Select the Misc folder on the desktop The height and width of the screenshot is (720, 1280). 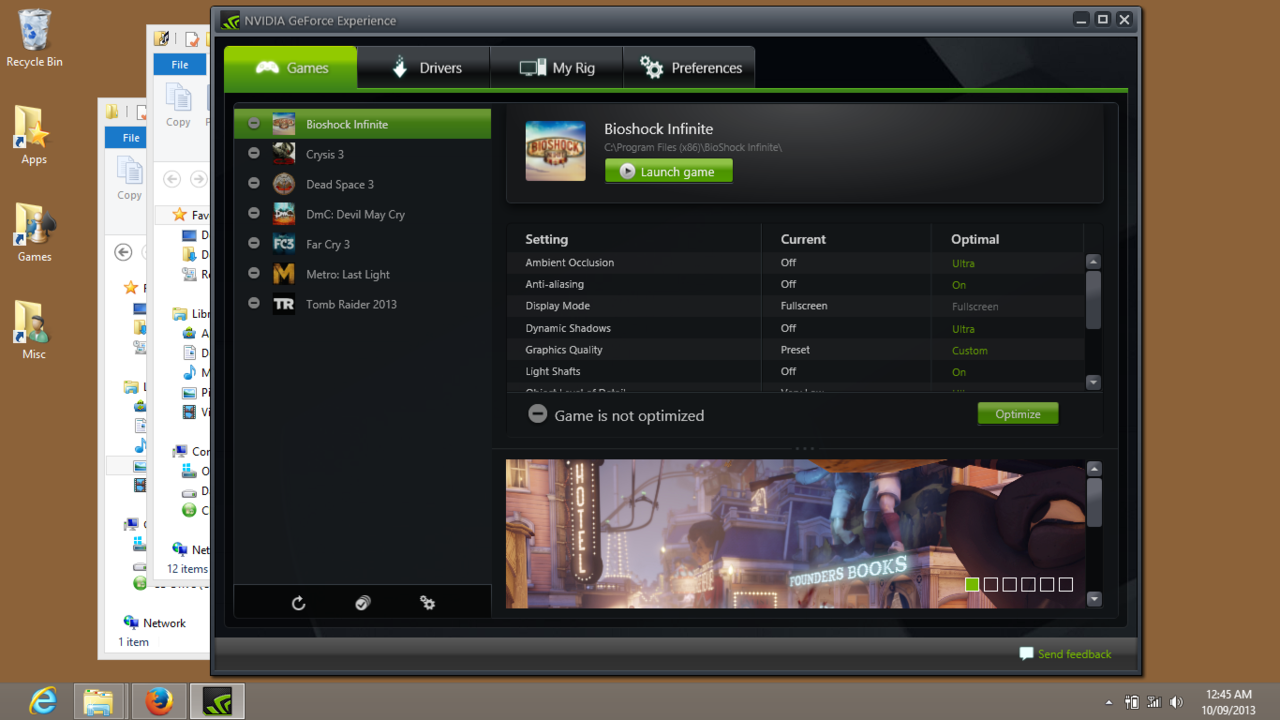coord(34,331)
